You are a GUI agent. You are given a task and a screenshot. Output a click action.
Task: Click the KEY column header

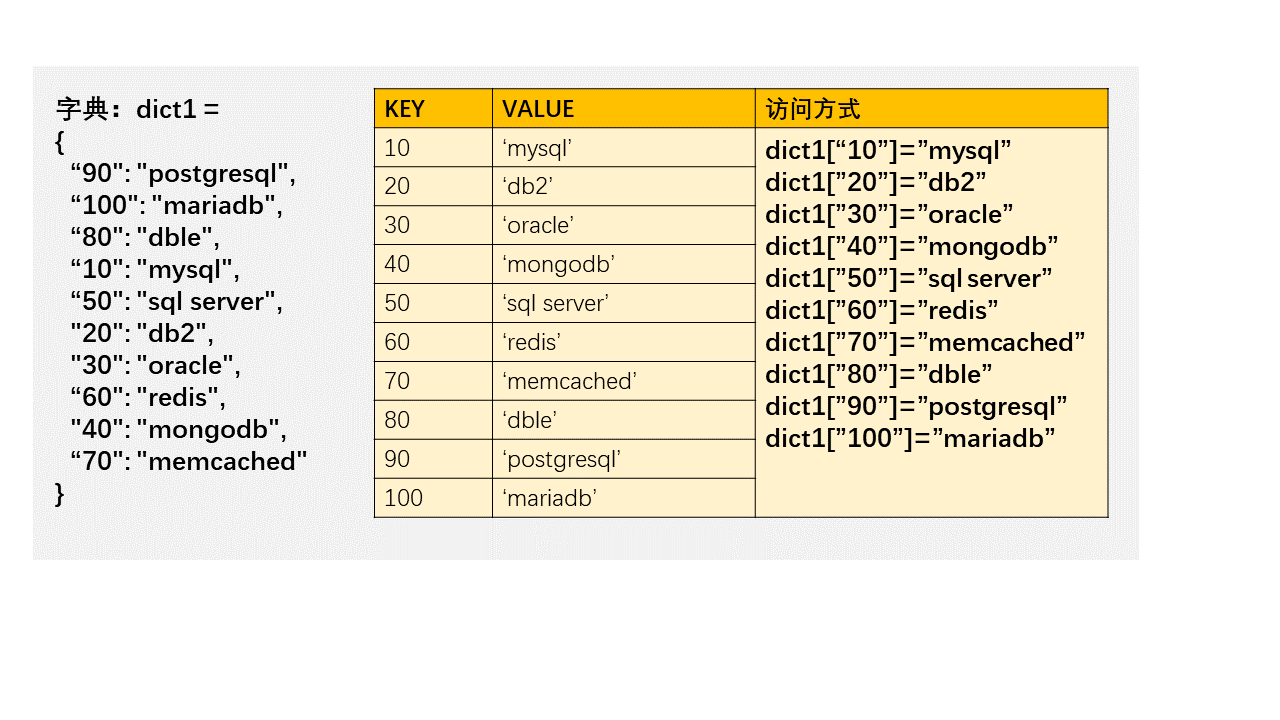coord(433,108)
